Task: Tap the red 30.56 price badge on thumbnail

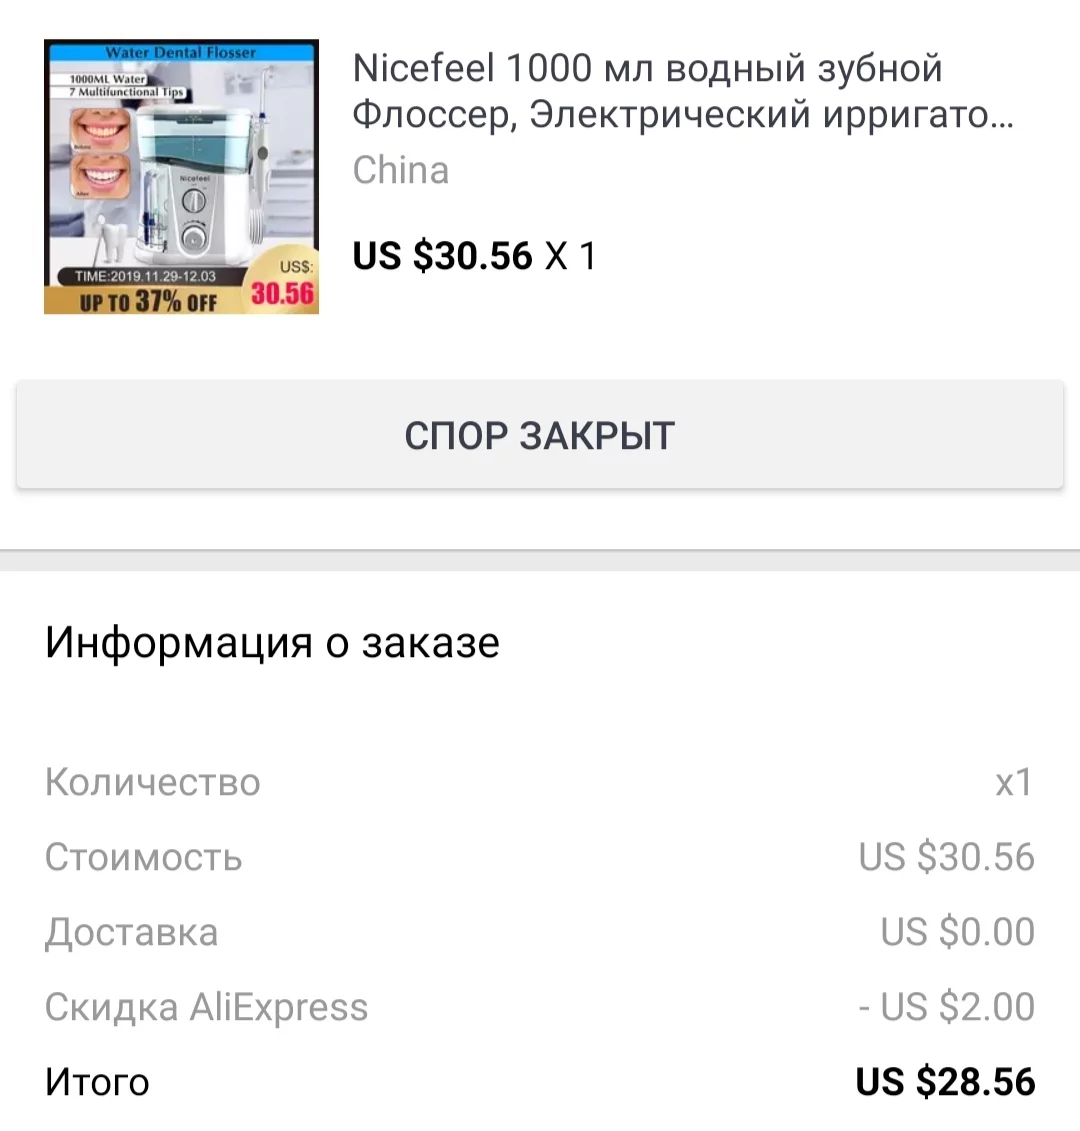Action: [282, 293]
